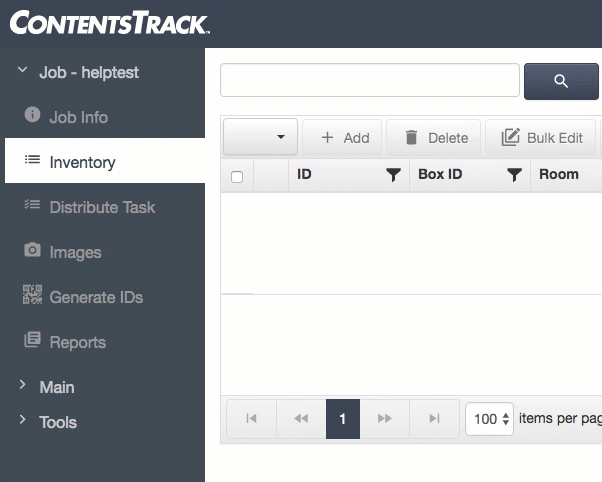Collapse the Job - helptest section
The width and height of the screenshot is (602, 482).
pyautogui.click(x=23, y=70)
